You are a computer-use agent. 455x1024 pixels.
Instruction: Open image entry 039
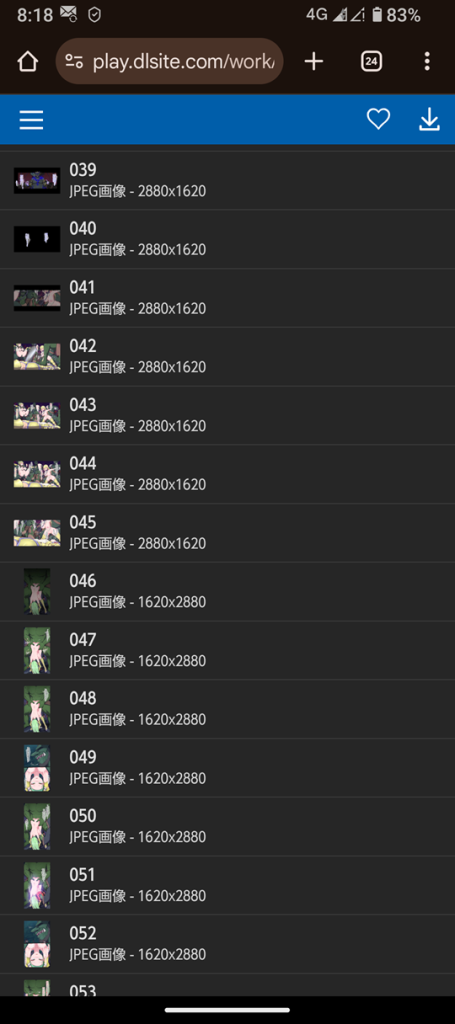pos(227,181)
